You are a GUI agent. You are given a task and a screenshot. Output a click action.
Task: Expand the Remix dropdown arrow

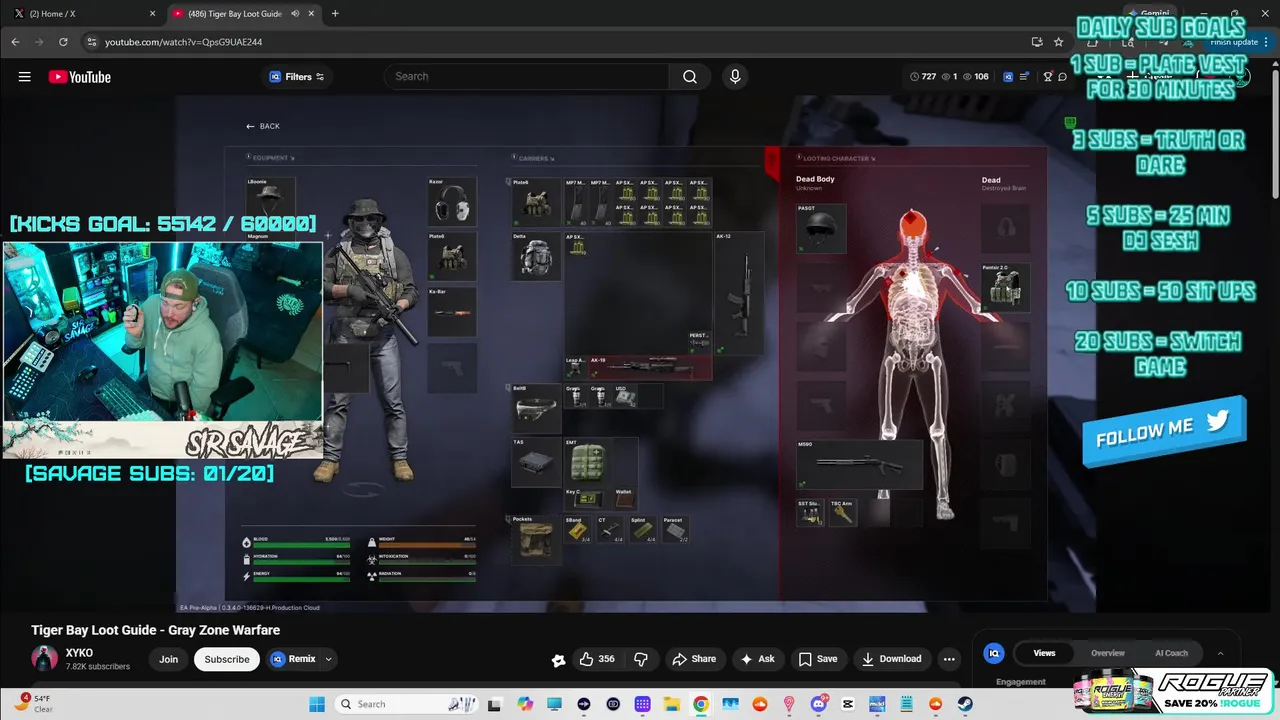coord(328,659)
